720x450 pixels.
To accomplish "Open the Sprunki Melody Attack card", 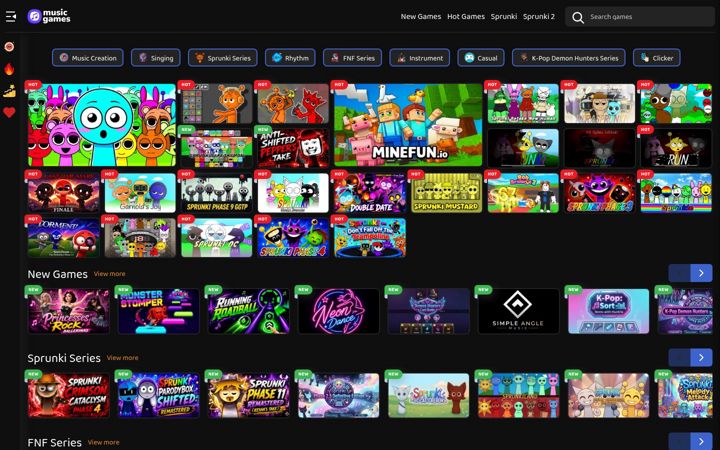I will (x=685, y=395).
